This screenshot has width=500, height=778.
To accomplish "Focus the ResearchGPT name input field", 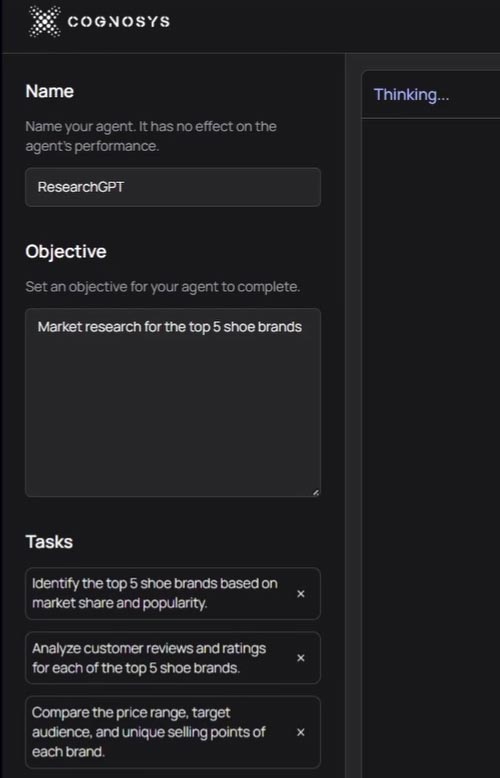I will click(173, 187).
